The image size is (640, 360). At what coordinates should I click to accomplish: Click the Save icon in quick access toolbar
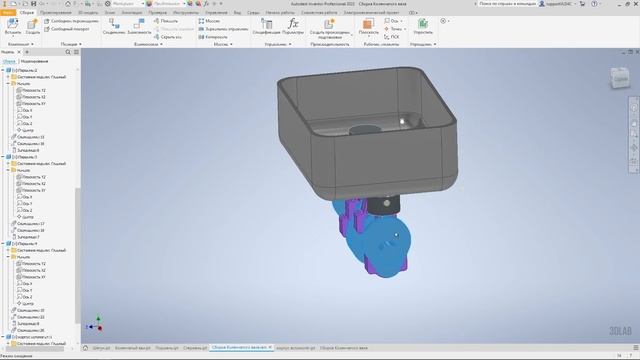point(33,4)
